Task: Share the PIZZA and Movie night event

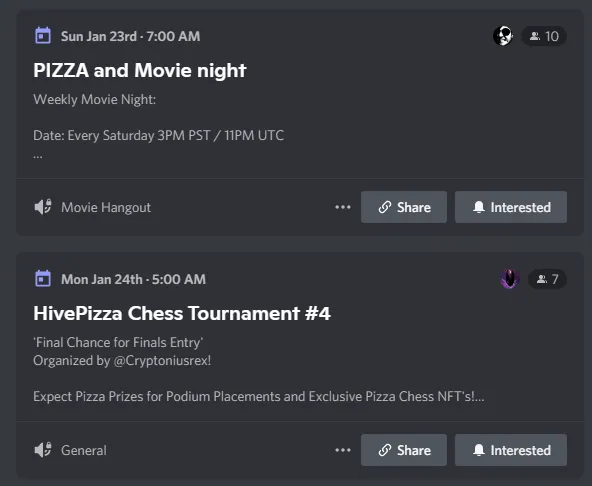Action: click(x=404, y=207)
